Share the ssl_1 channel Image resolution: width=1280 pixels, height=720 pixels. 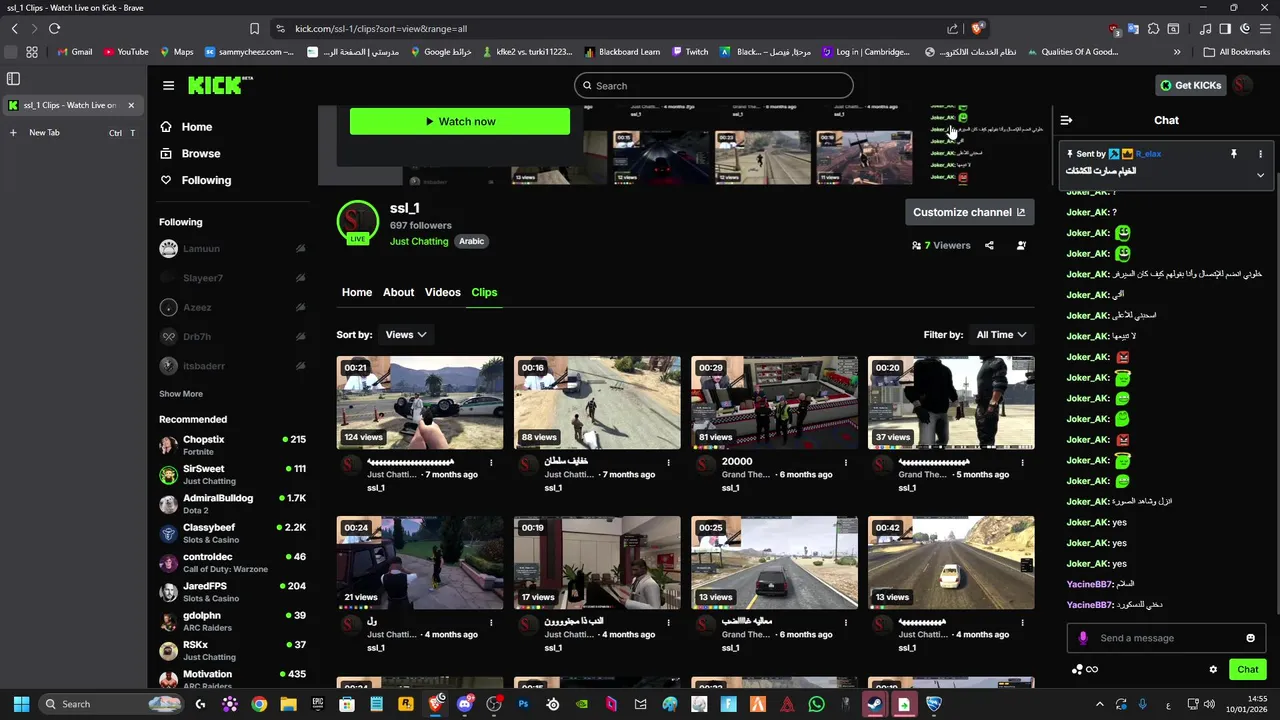(x=989, y=245)
